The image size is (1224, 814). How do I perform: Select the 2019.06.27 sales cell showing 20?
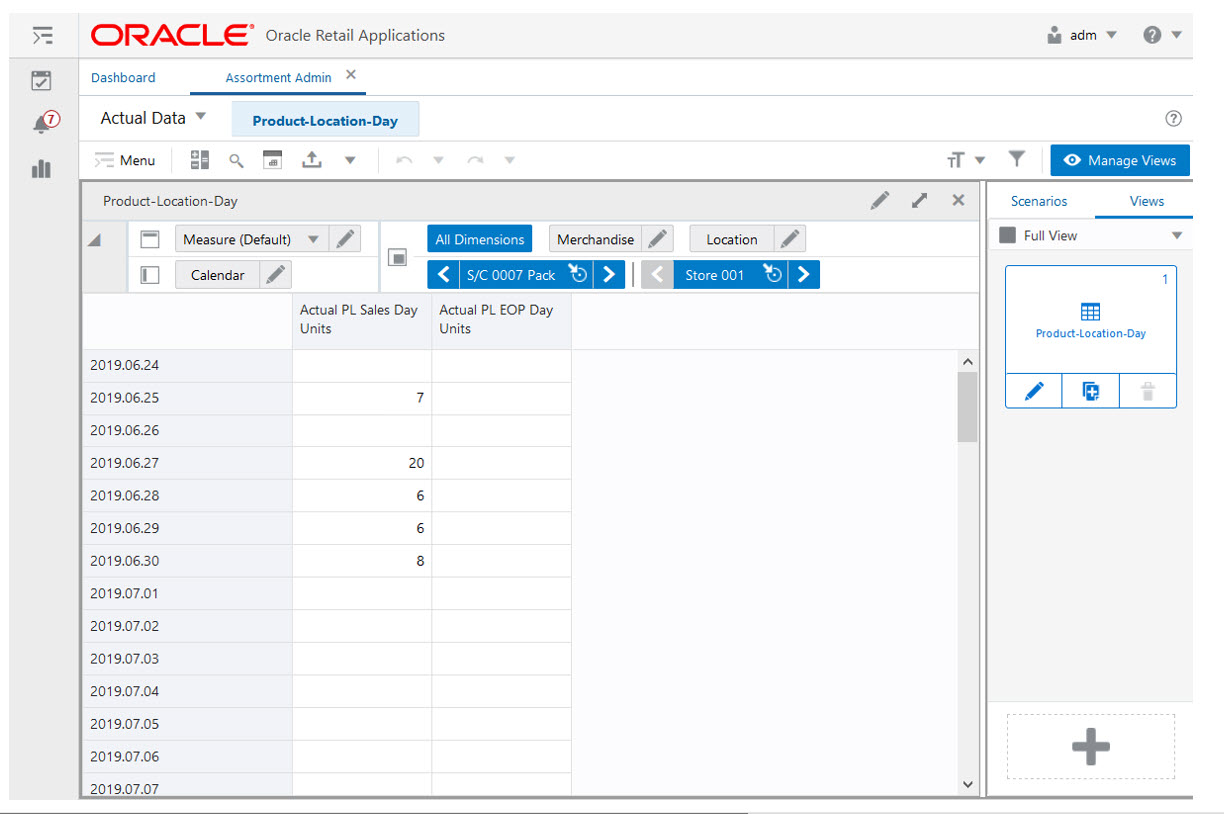(362, 463)
